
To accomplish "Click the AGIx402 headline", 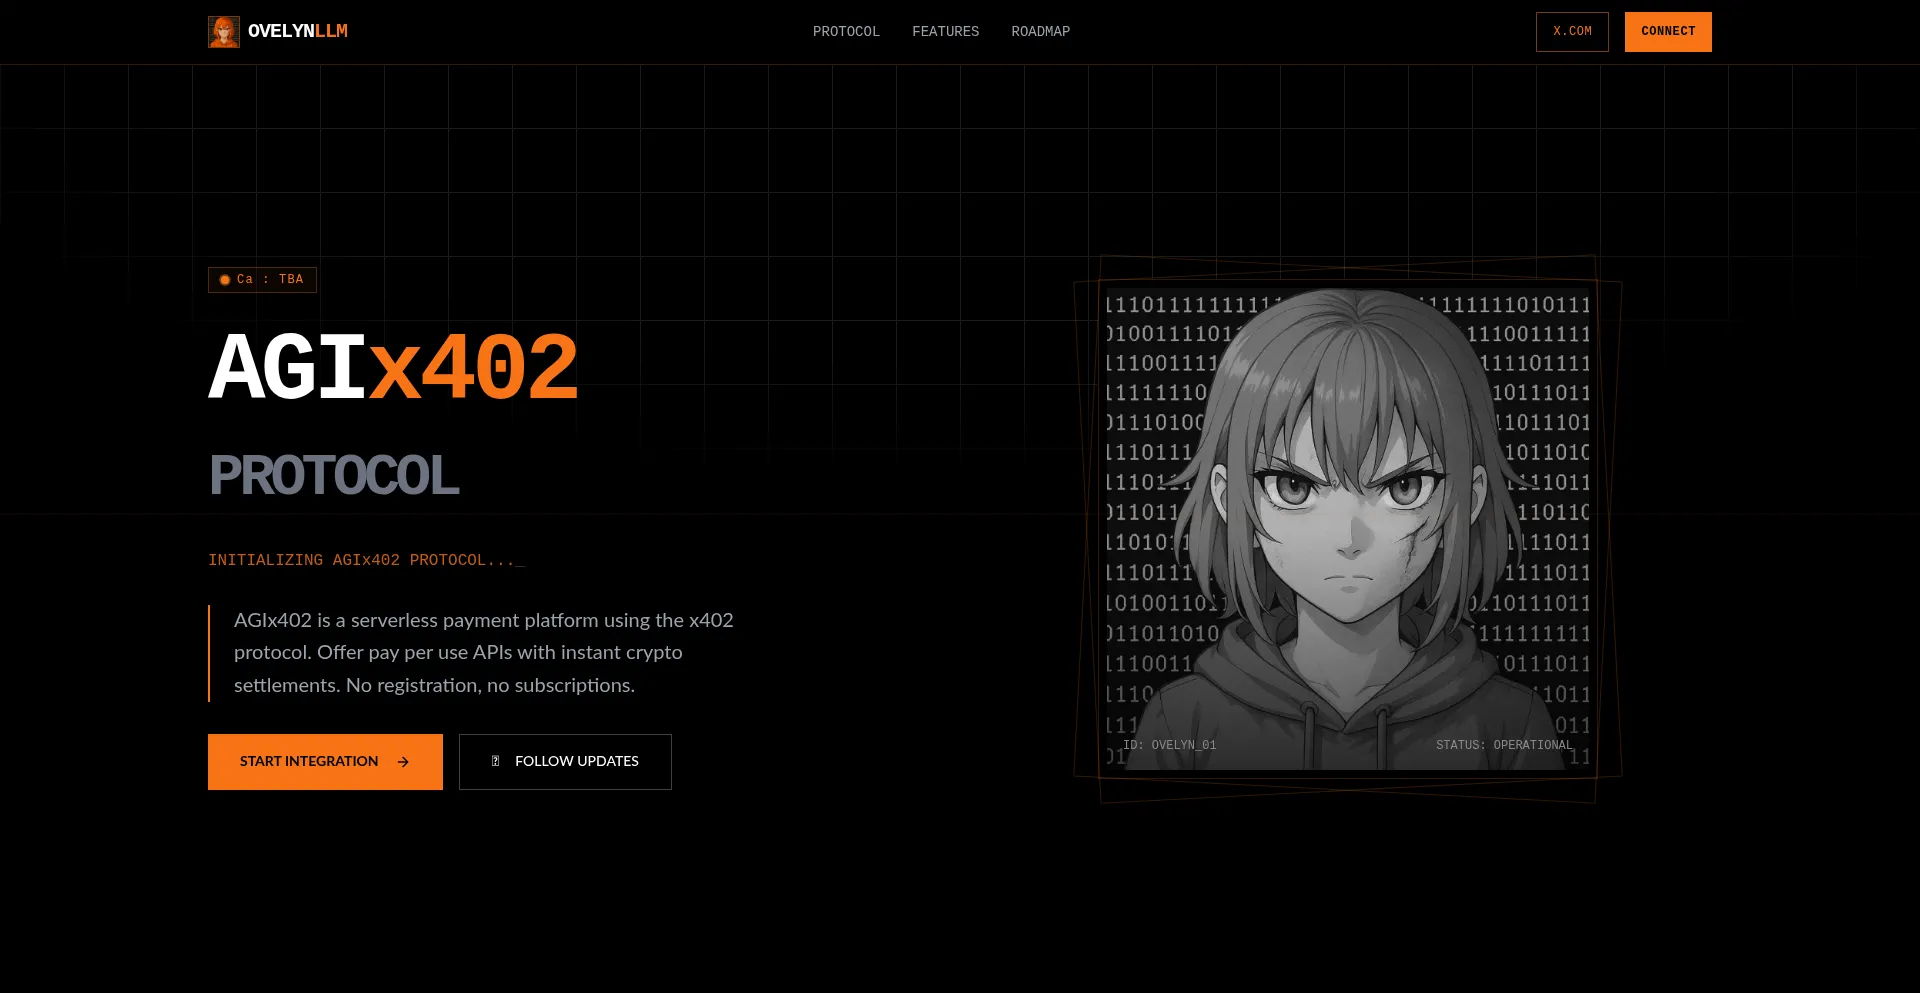I will pyautogui.click(x=393, y=368).
